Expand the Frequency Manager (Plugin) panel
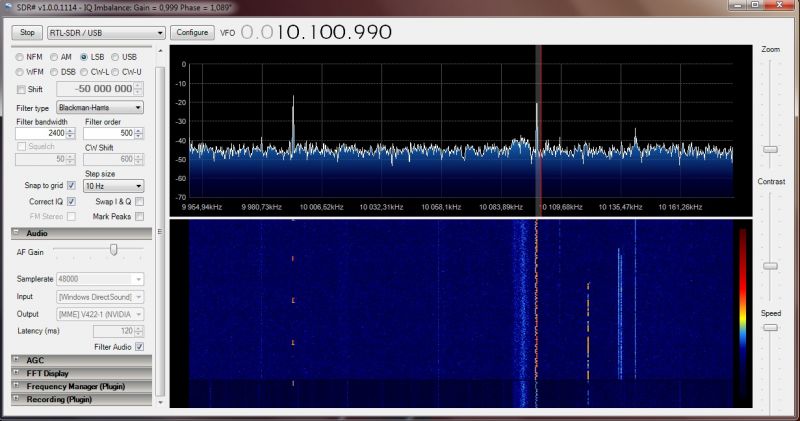800x421 pixels. coord(82,386)
